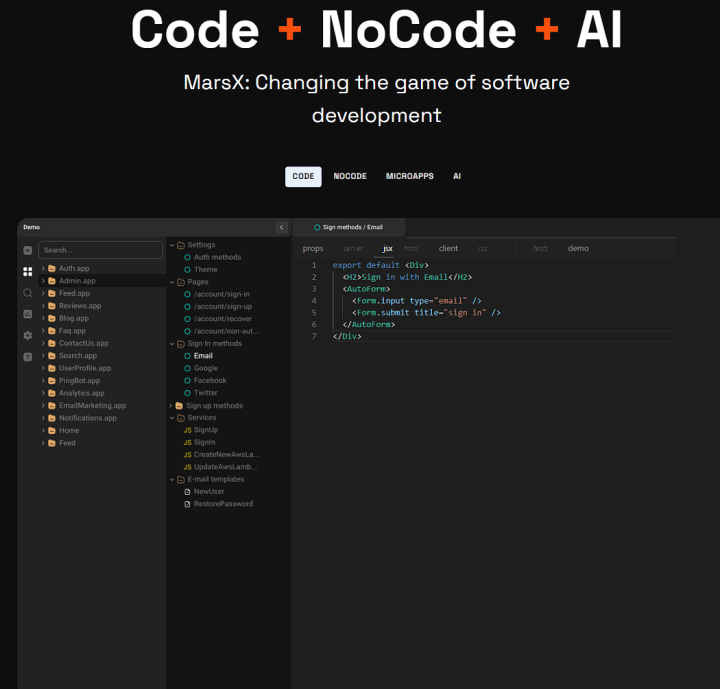Open the analytics chart sidebar icon
720x689 pixels.
27,314
